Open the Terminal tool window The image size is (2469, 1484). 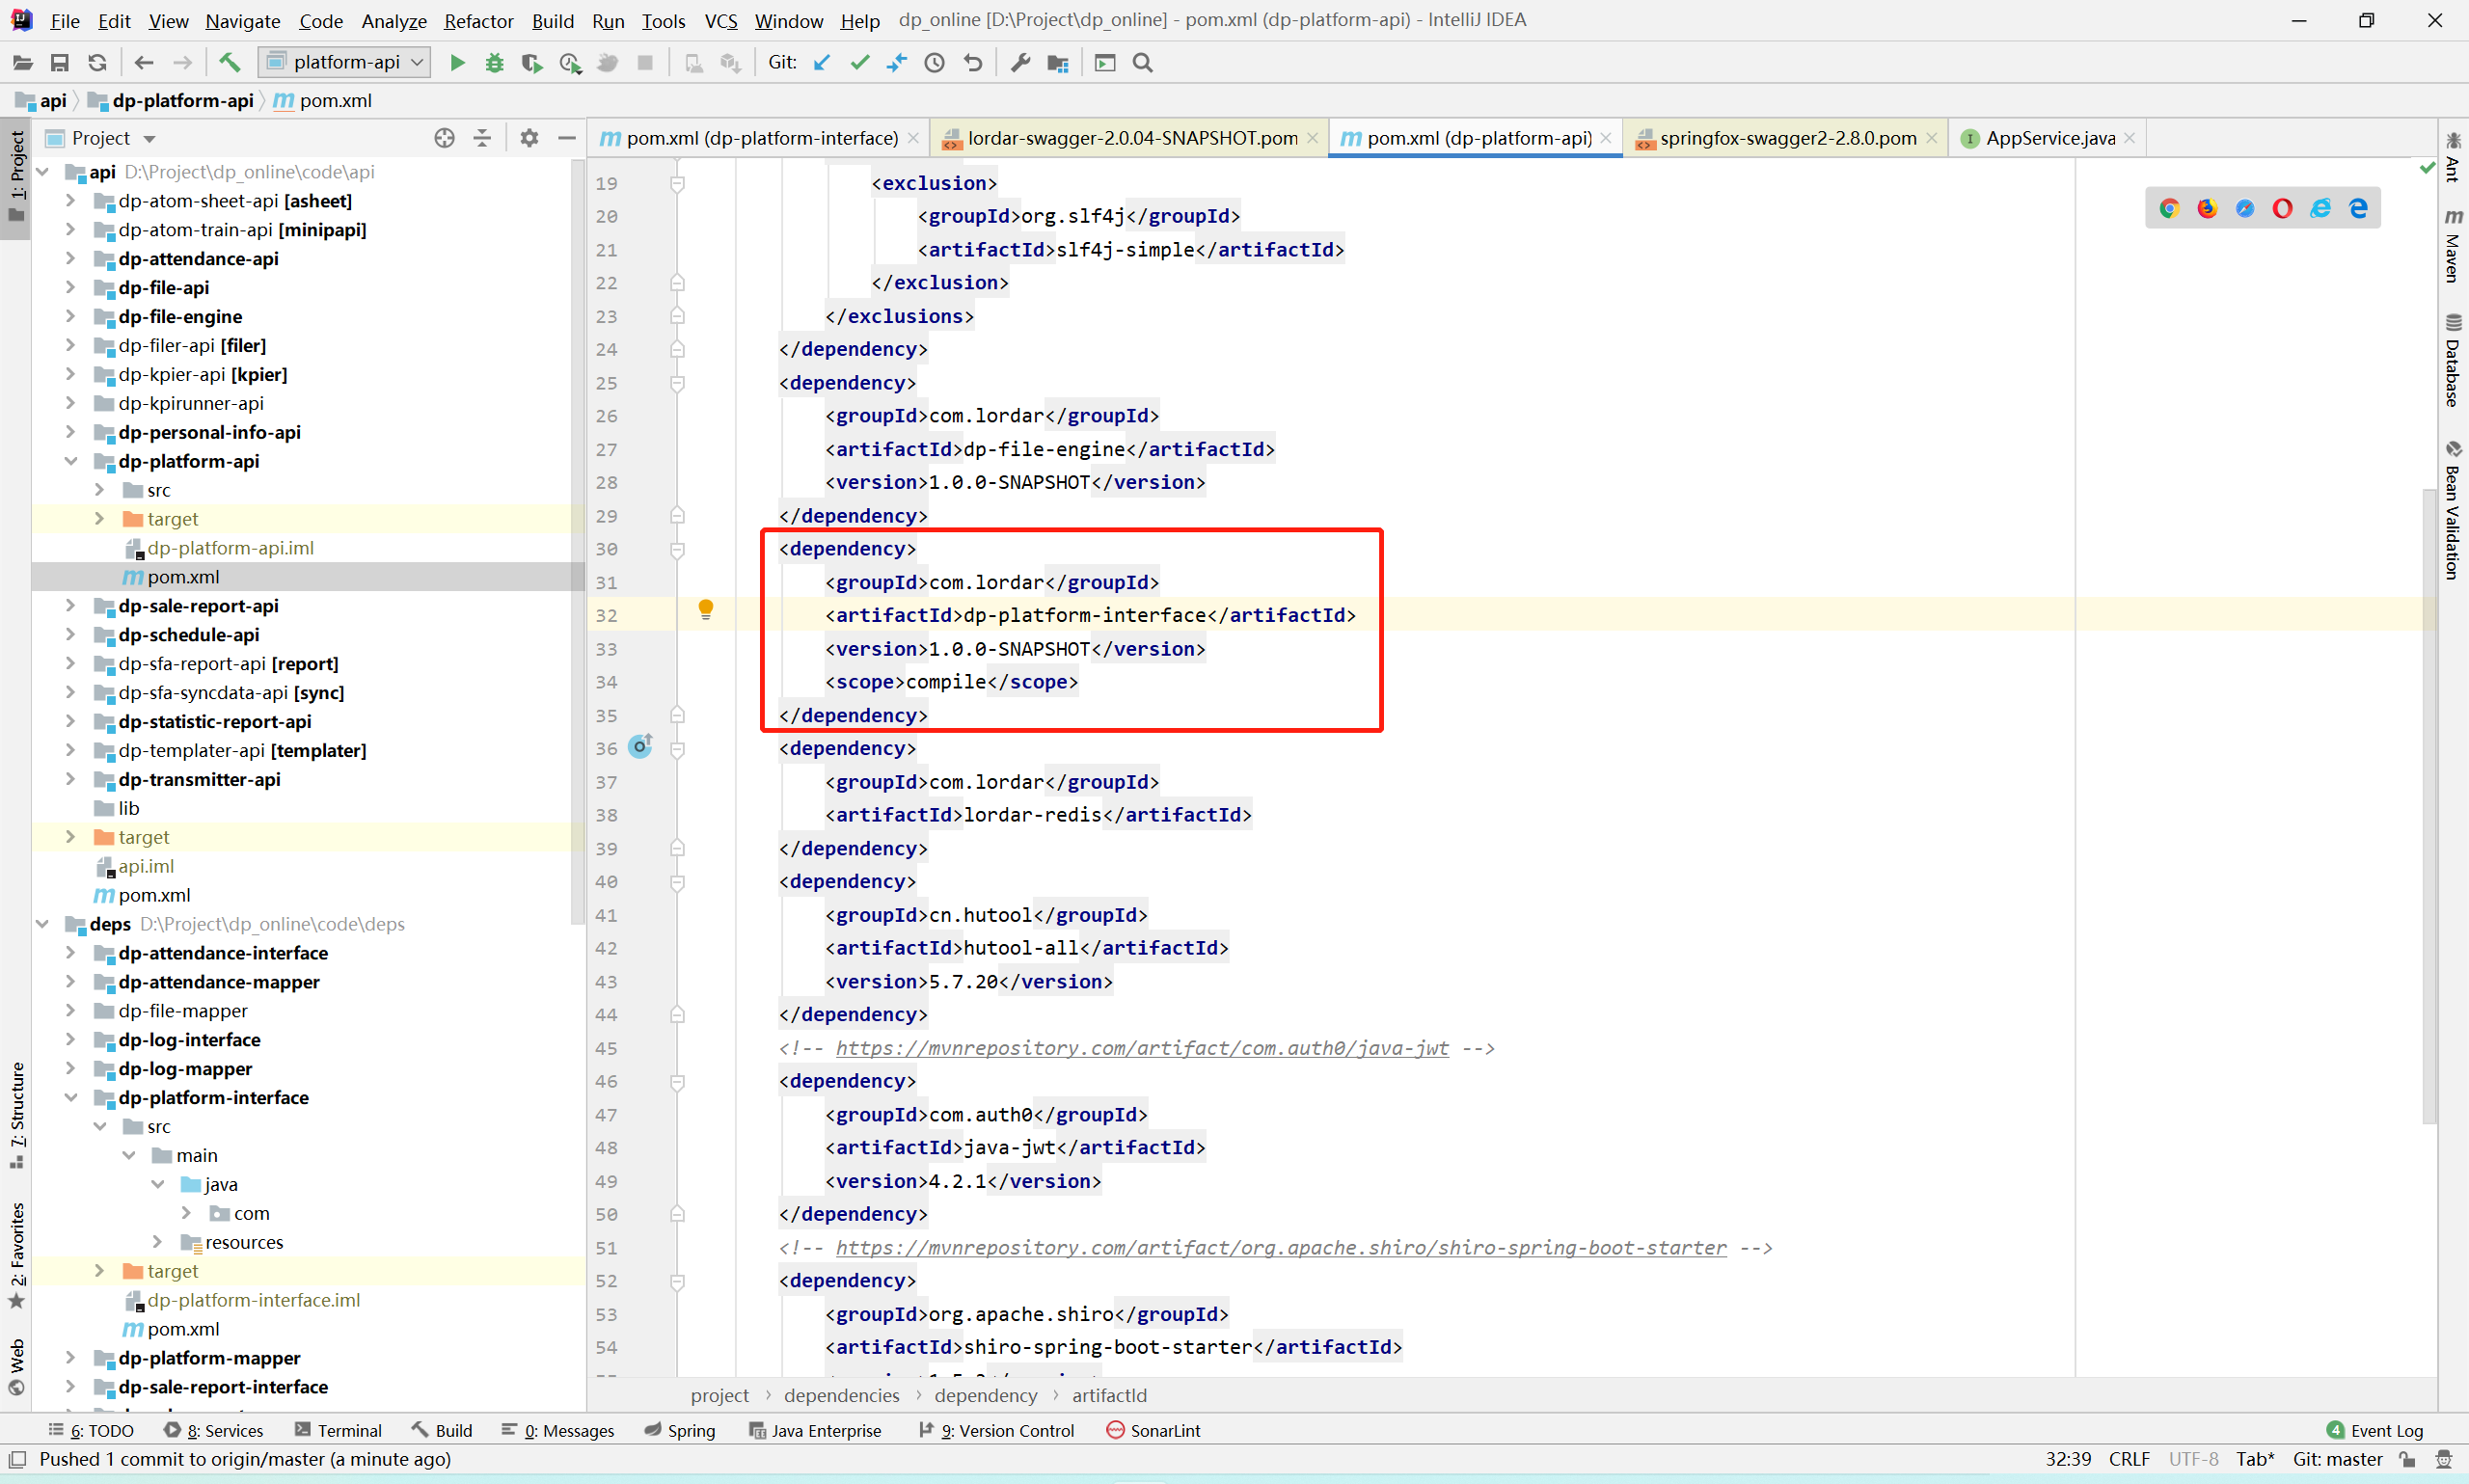coord(338,1430)
